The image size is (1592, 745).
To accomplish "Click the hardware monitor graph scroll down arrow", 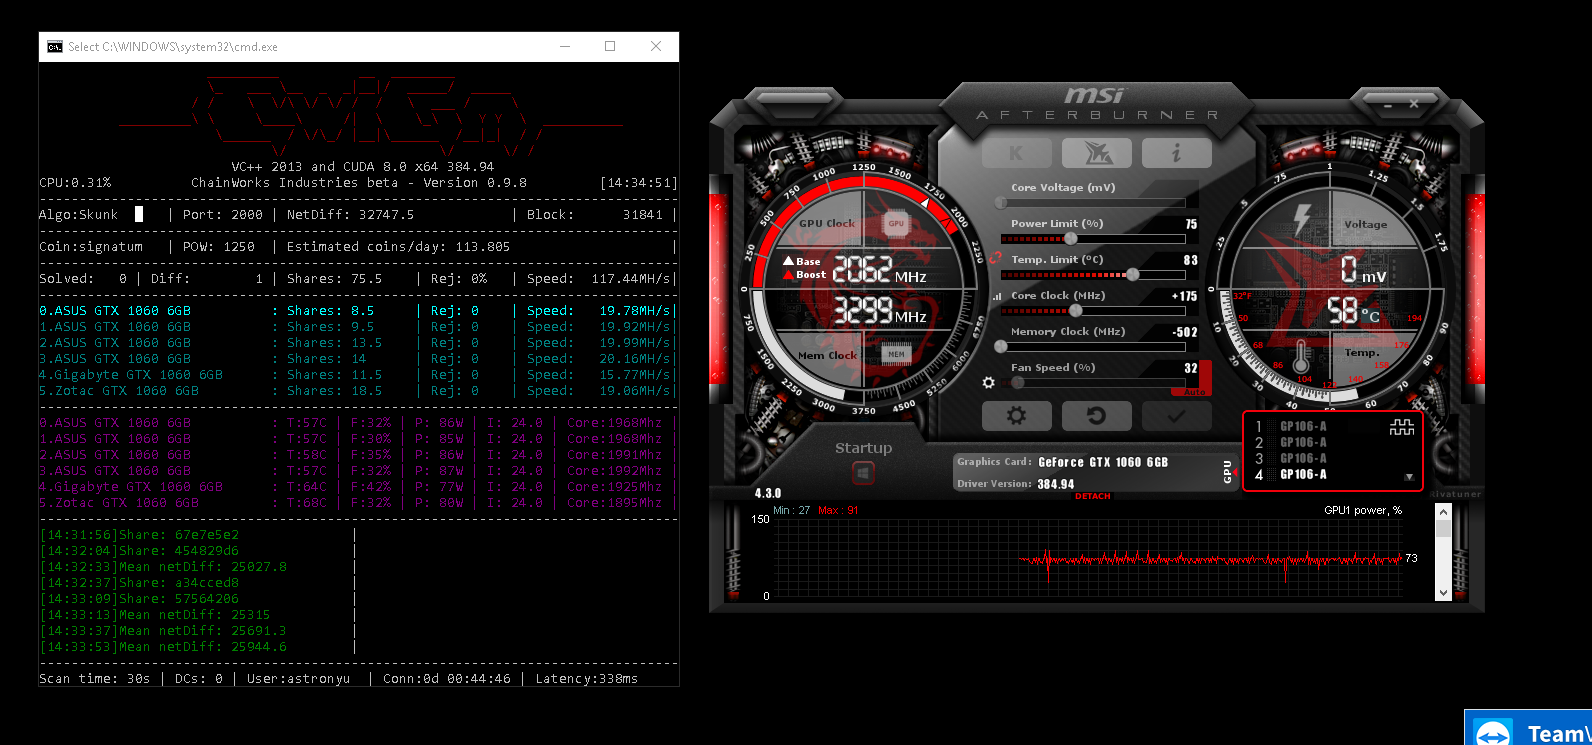I will coord(1442,593).
